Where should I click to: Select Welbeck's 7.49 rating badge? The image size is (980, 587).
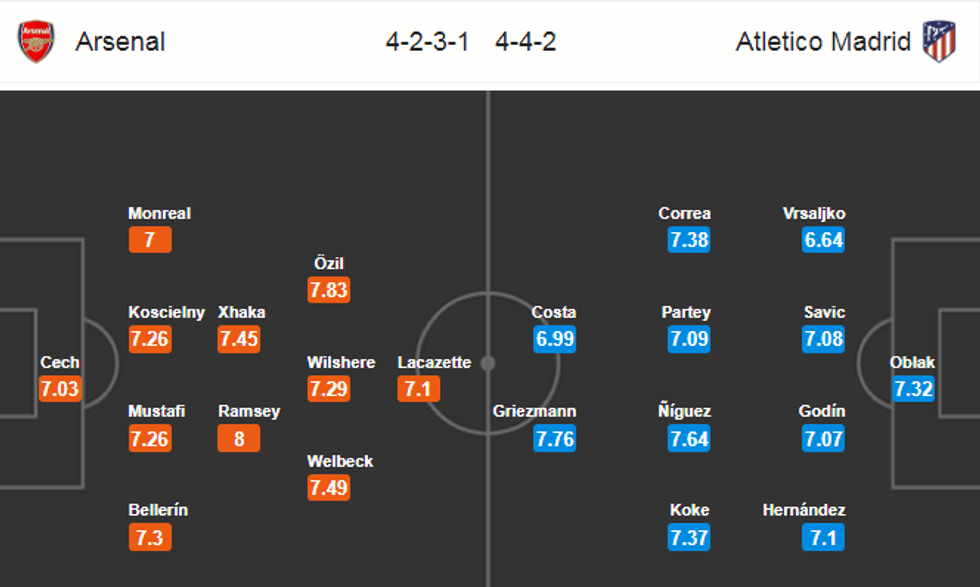329,487
